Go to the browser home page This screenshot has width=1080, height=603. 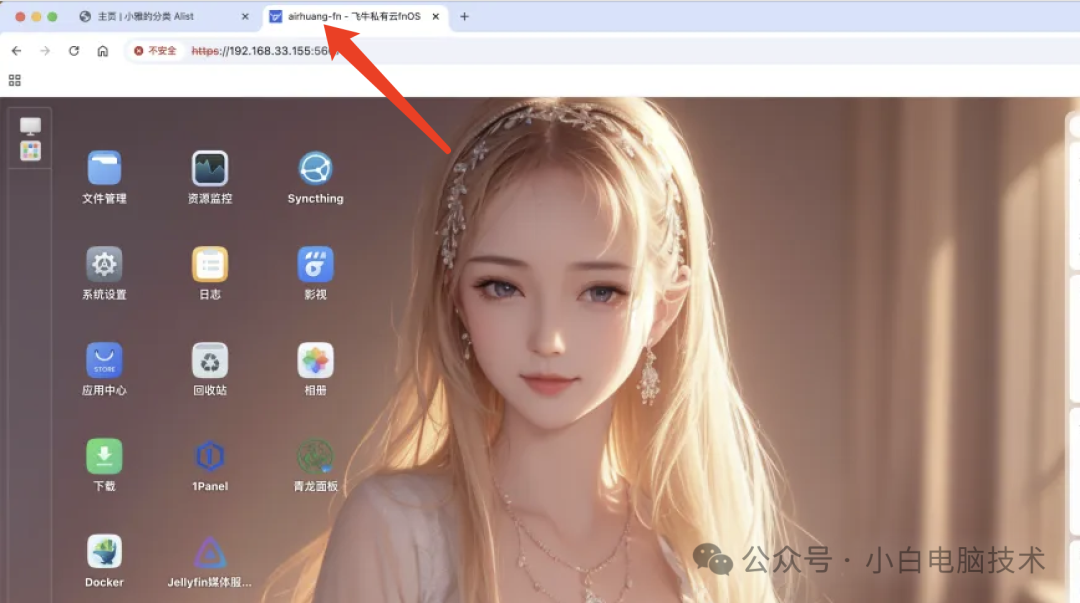point(103,51)
